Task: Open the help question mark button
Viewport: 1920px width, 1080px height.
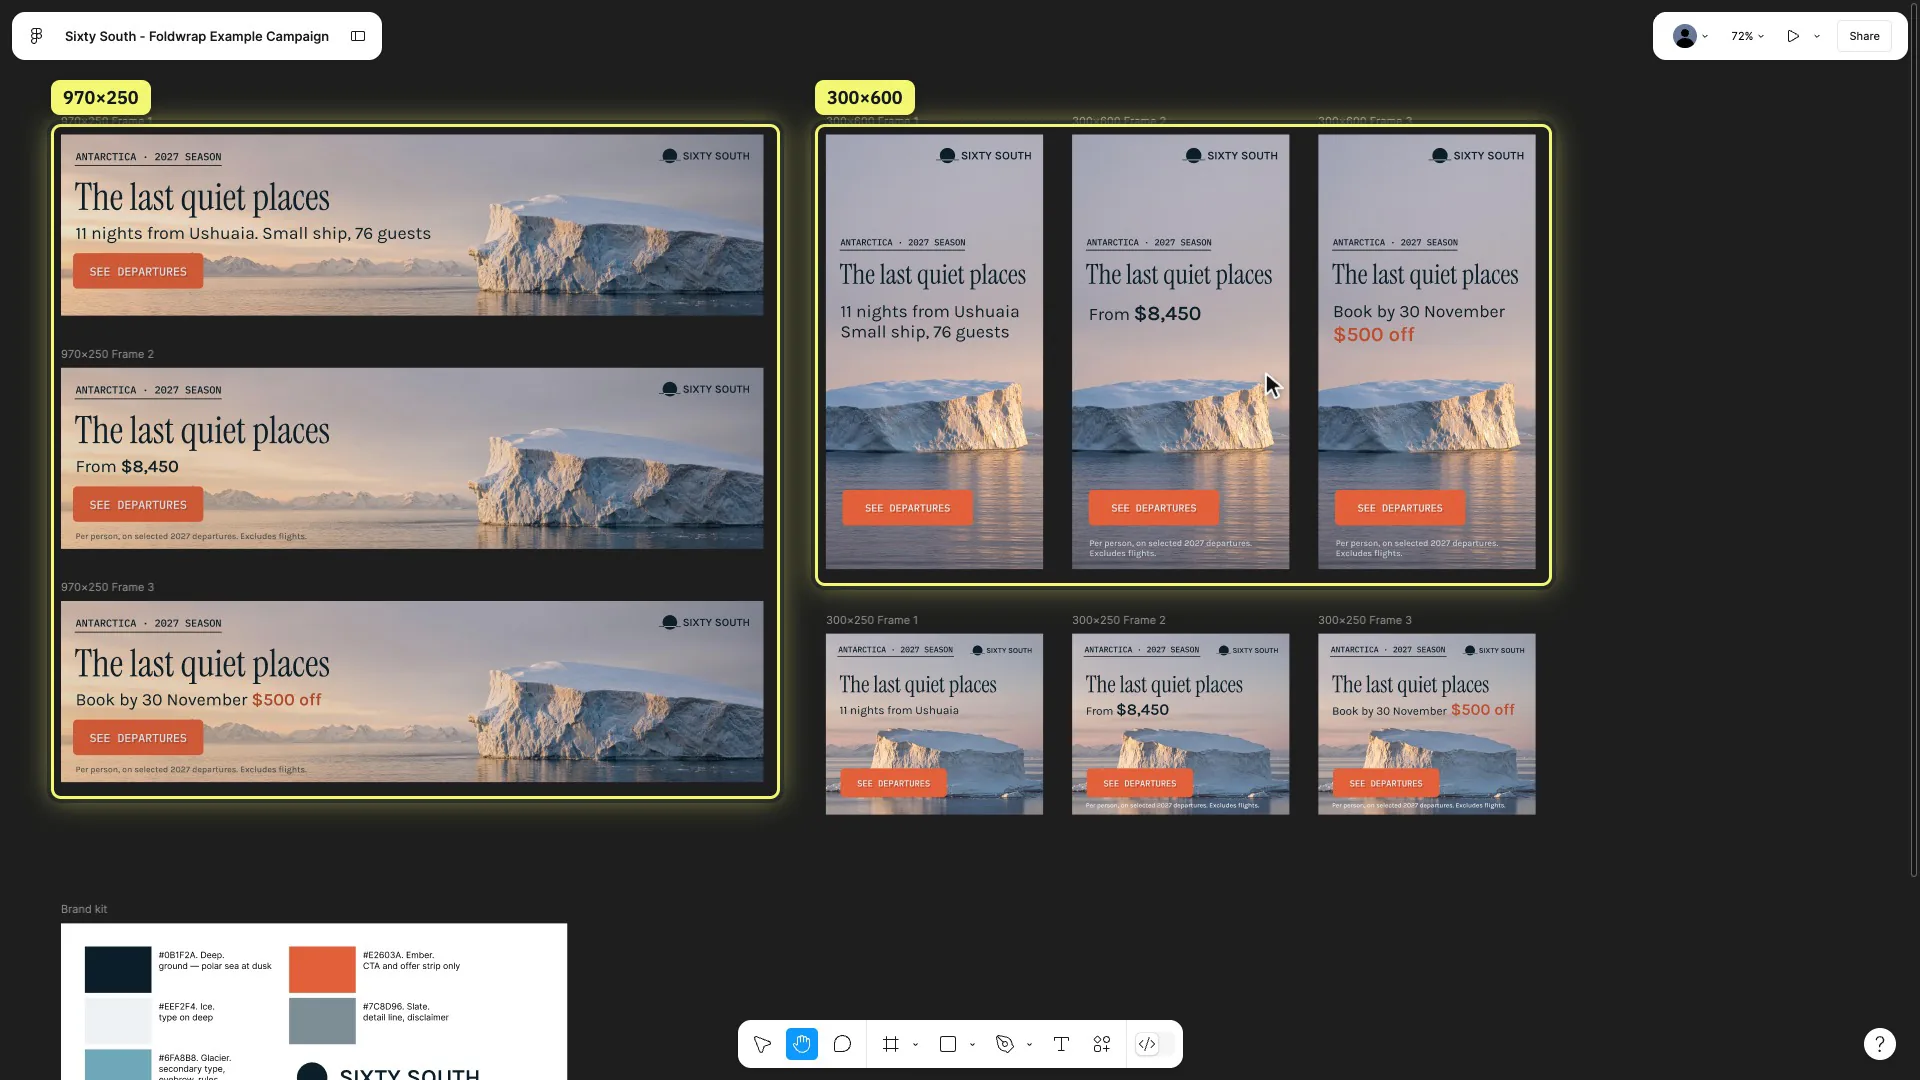Action: [1880, 1044]
